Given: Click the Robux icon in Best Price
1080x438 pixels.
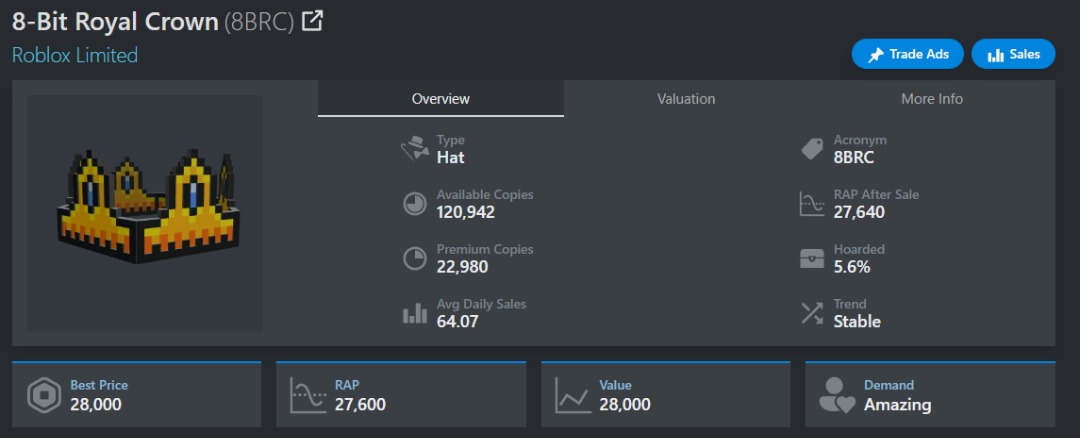Looking at the screenshot, I should [43, 396].
